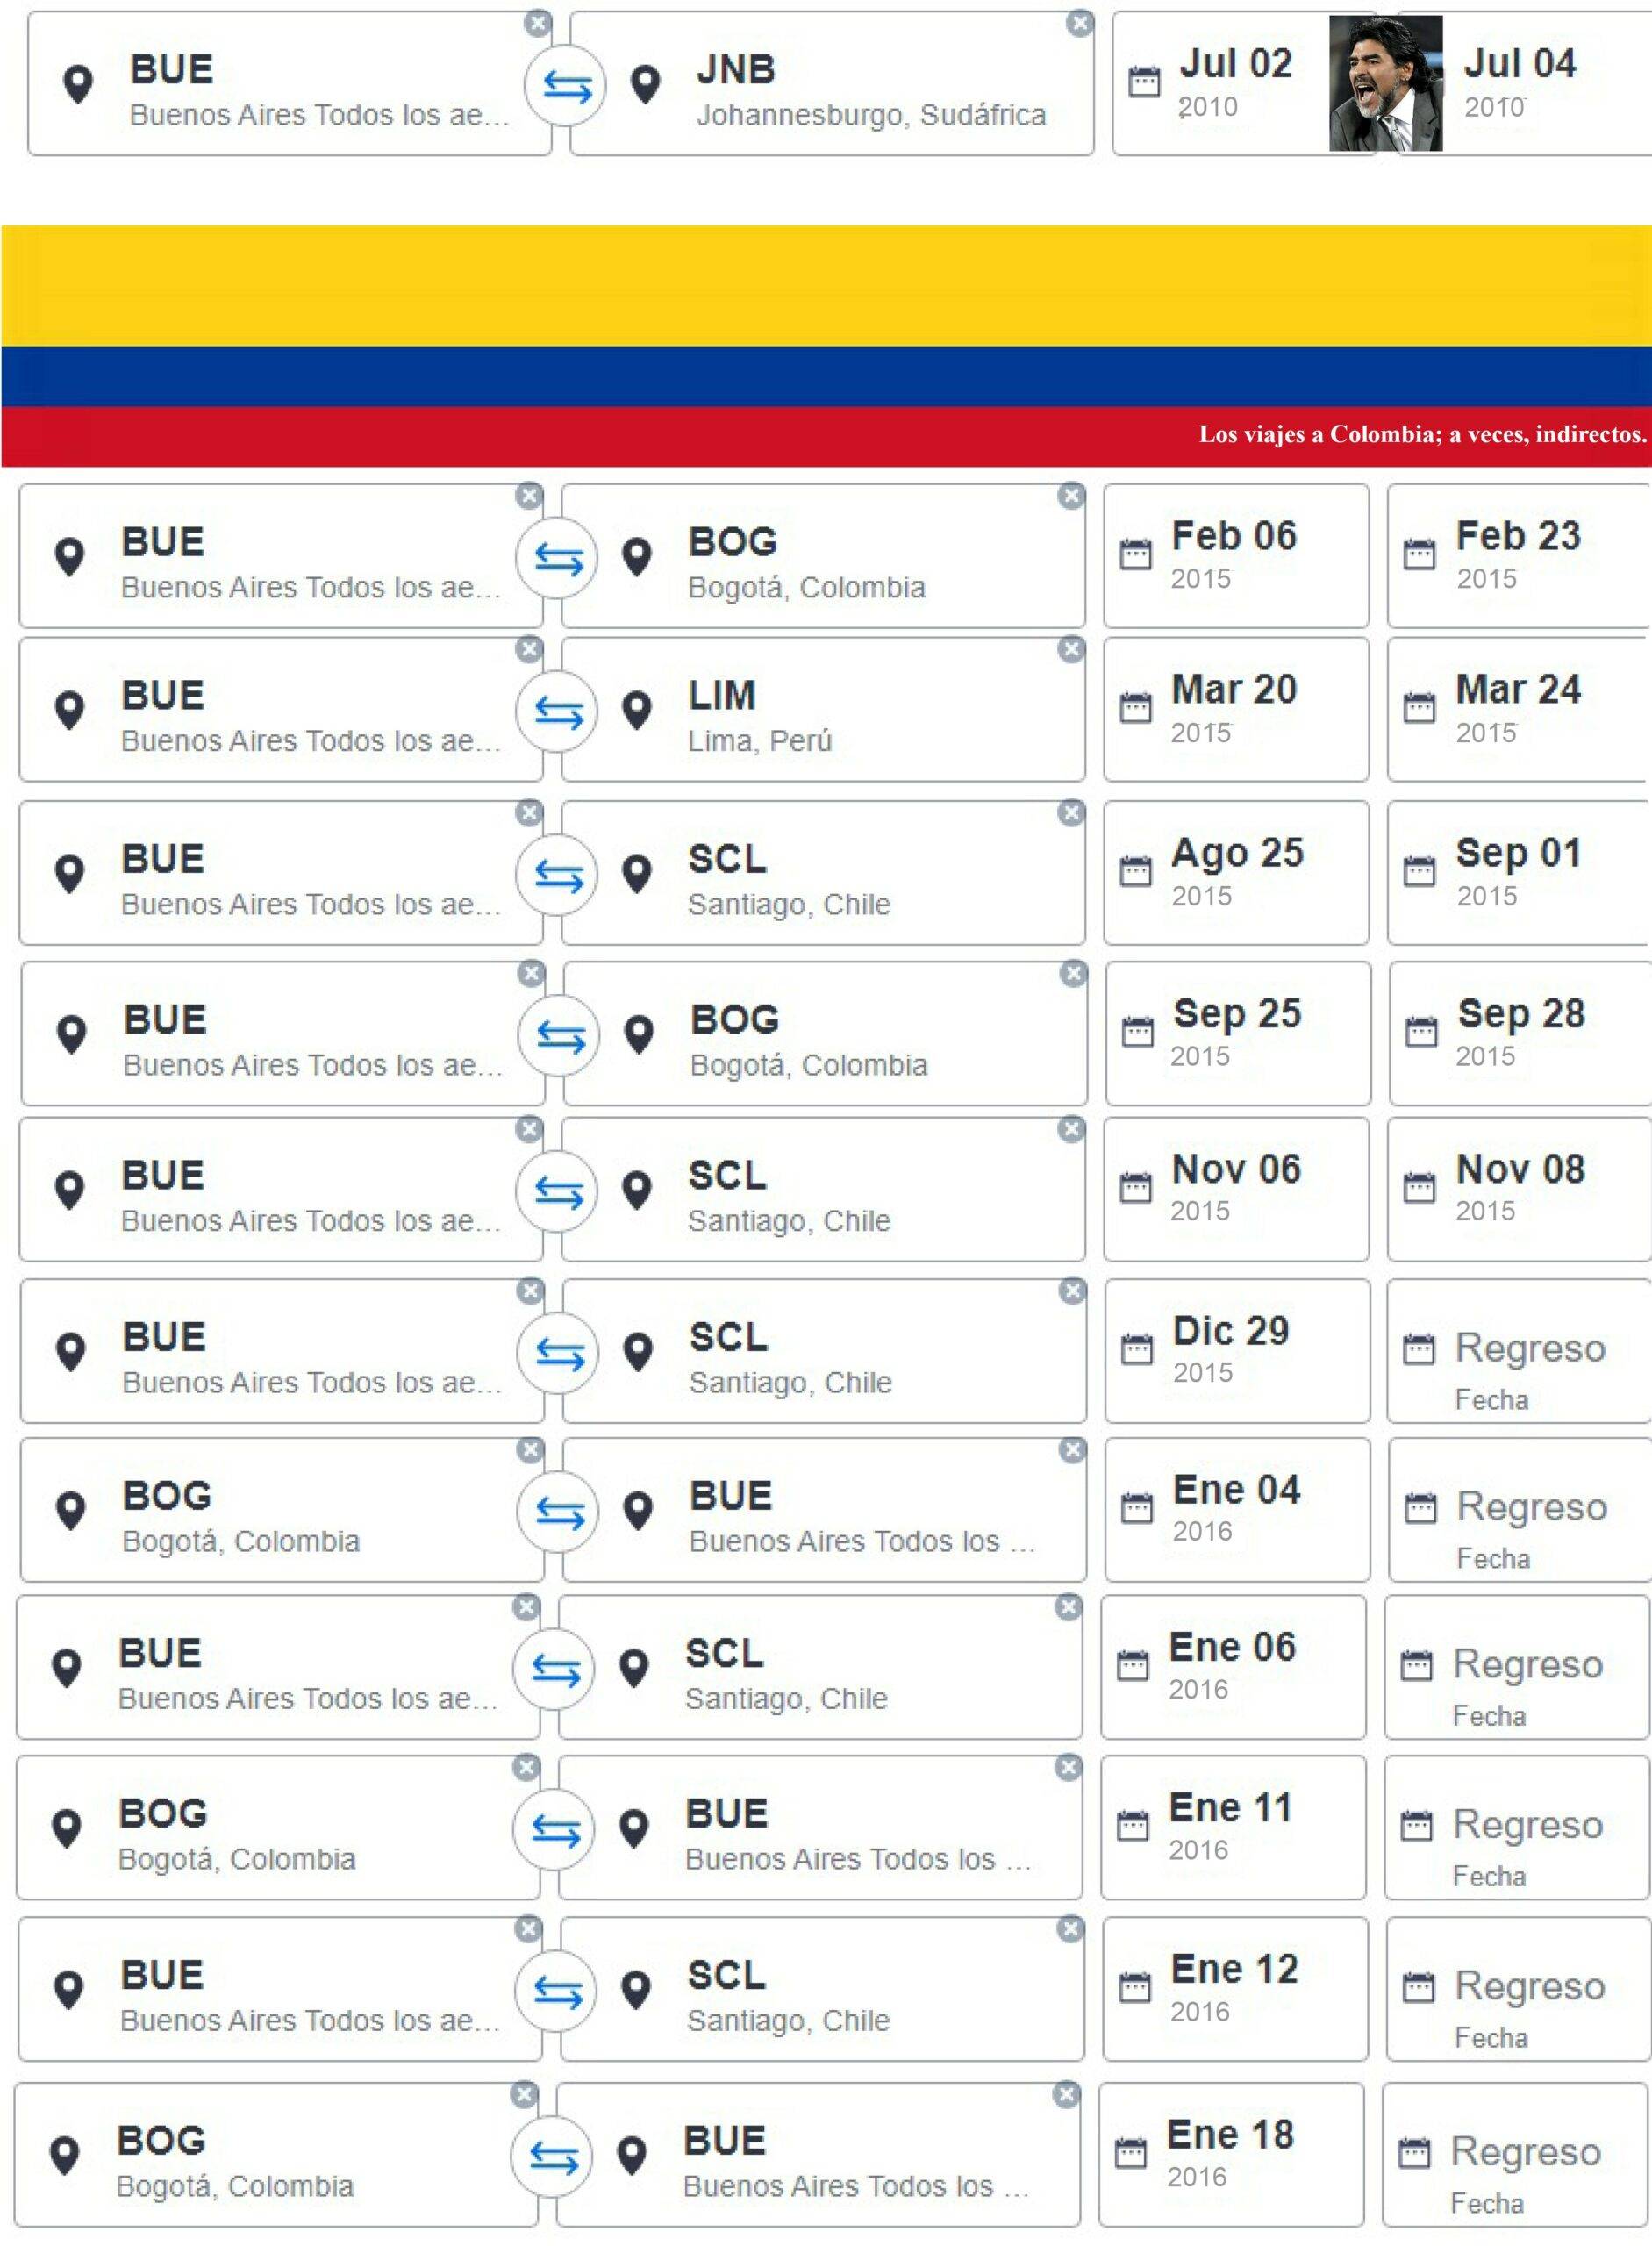Click the yellow stripe of the Colombian flag
The width and height of the screenshot is (1652, 2246).
point(826,286)
